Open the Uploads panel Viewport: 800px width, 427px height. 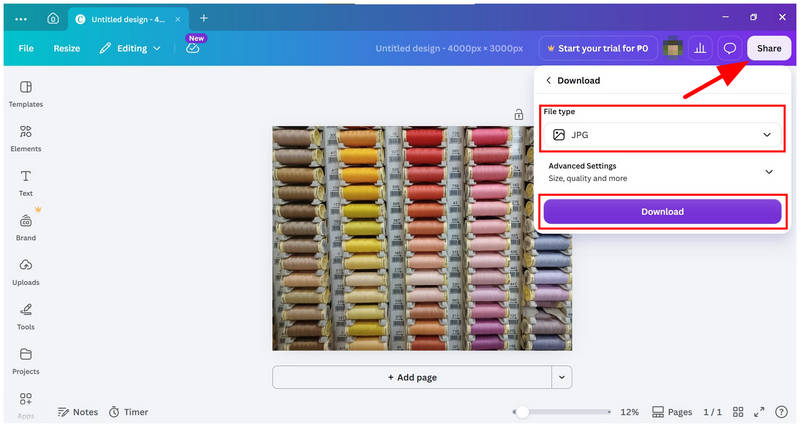click(26, 272)
